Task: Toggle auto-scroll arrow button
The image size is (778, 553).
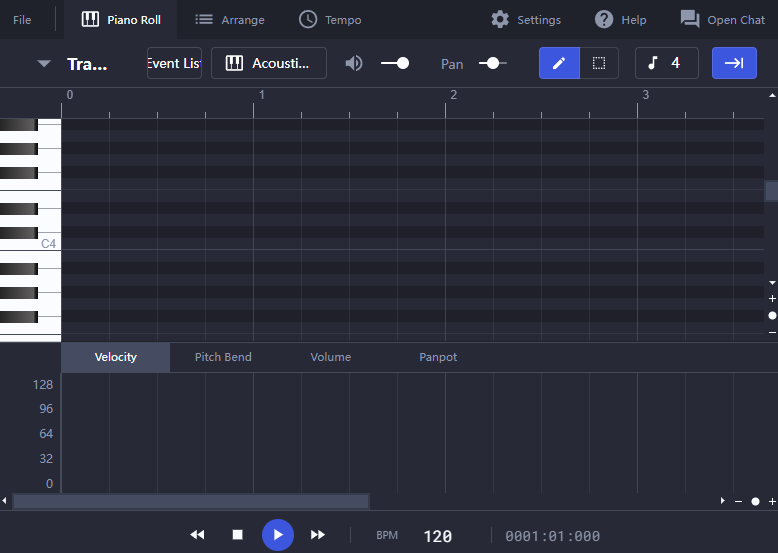Action: (734, 63)
